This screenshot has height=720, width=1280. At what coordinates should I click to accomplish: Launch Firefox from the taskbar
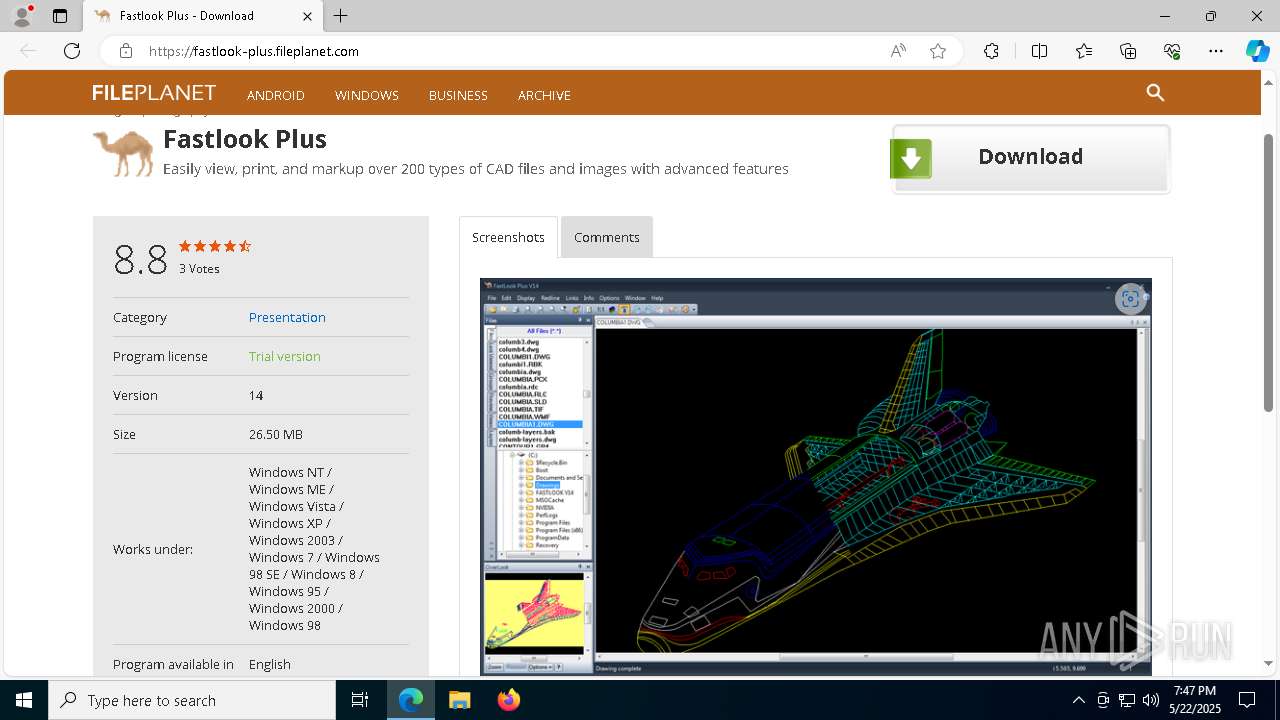point(508,700)
